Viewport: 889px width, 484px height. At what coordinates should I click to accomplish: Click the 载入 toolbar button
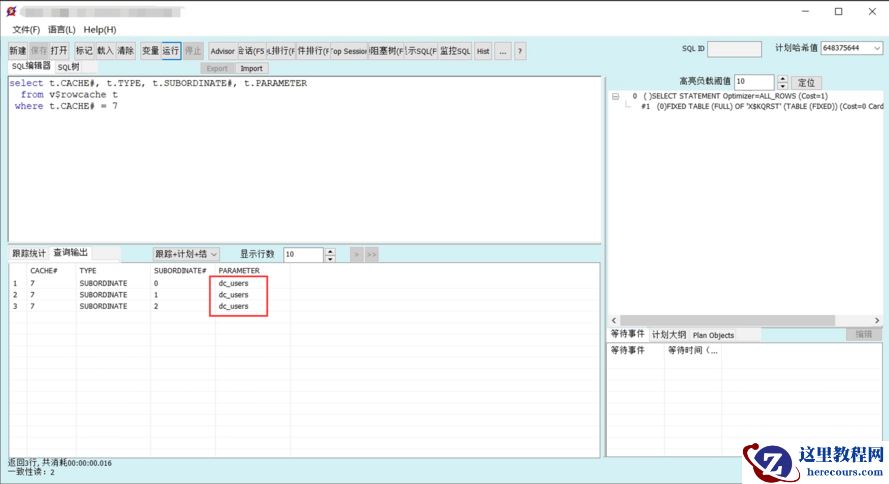(105, 51)
